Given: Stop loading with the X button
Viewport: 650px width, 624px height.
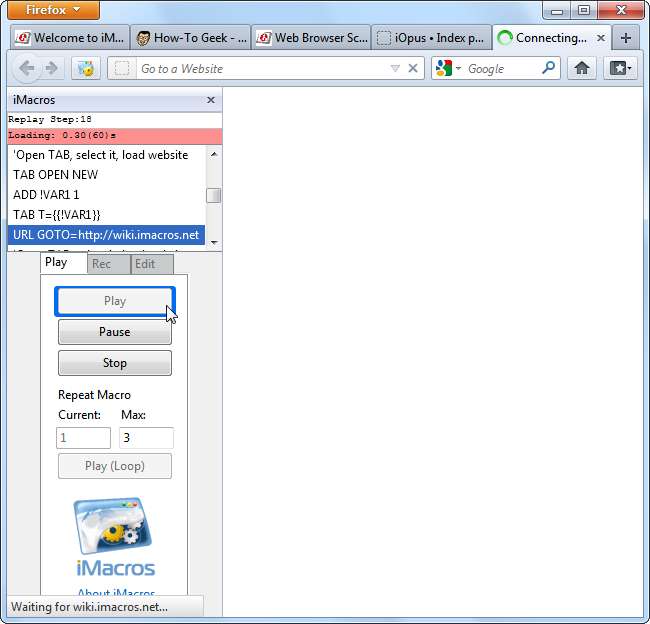Looking at the screenshot, I should (x=413, y=68).
